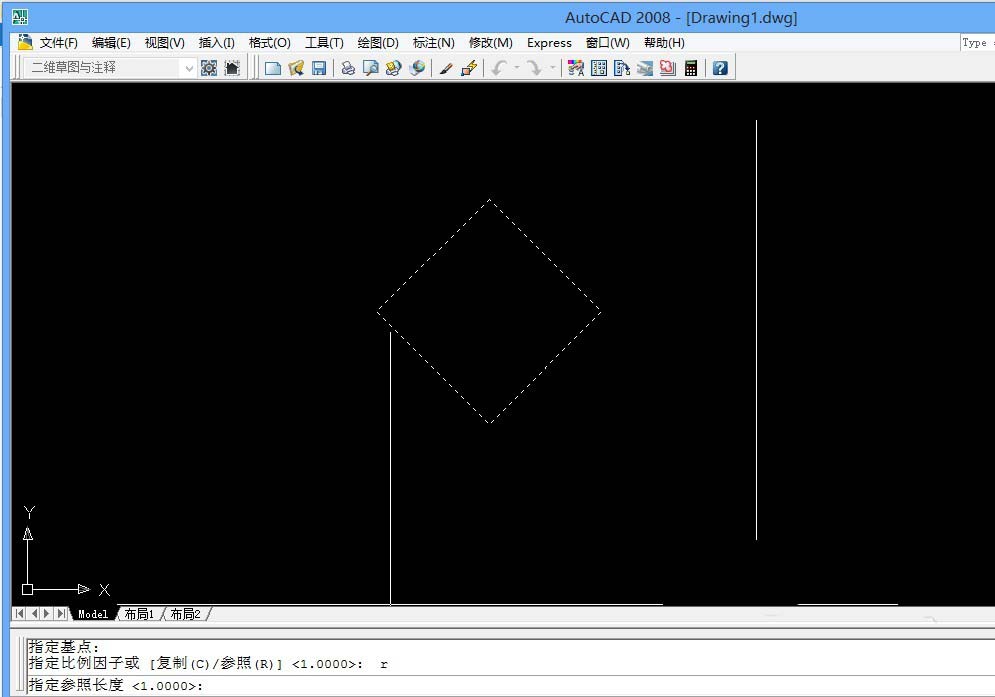Open the 帮助(H) menu
Screen dimensions: 995x697
[x=664, y=43]
